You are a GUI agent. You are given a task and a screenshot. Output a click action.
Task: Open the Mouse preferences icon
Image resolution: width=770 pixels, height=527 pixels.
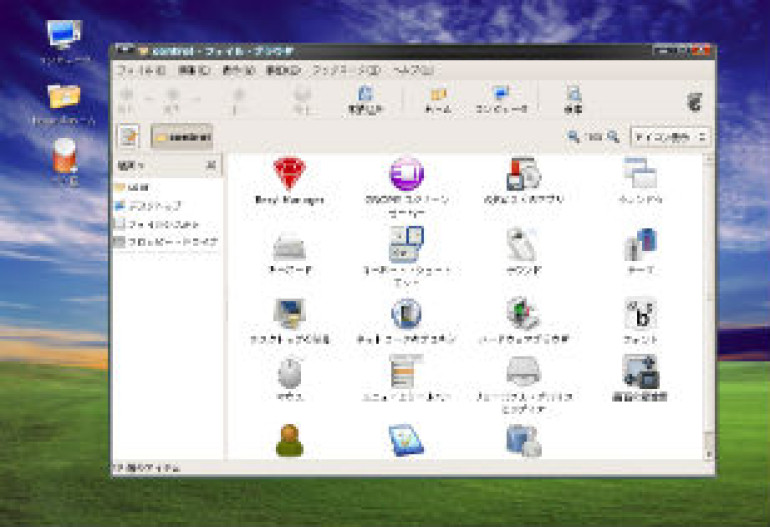tap(290, 372)
